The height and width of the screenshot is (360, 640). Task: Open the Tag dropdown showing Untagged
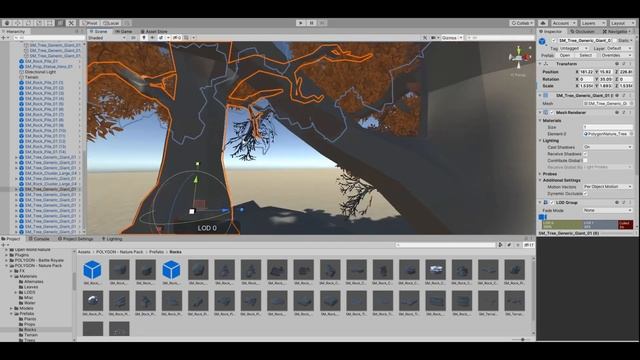click(573, 49)
